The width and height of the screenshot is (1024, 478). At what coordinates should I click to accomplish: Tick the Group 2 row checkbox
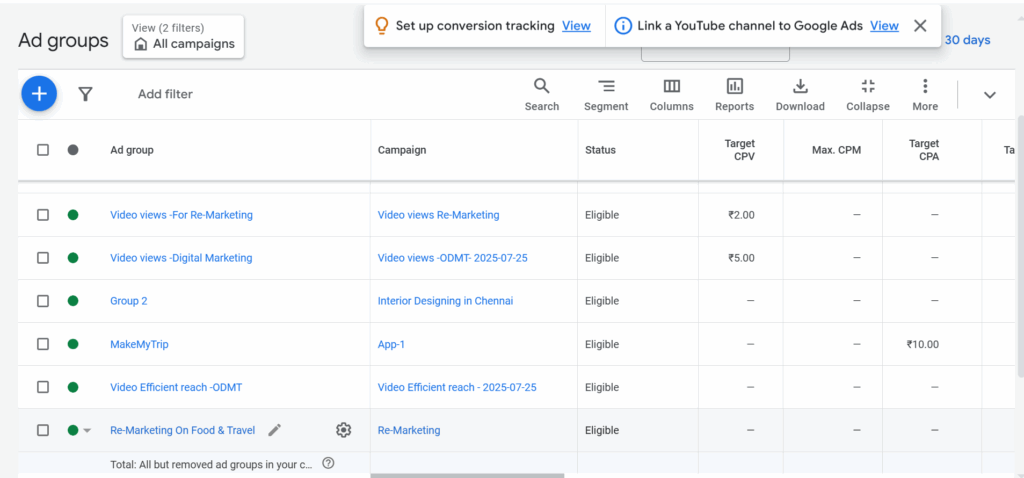(43, 301)
